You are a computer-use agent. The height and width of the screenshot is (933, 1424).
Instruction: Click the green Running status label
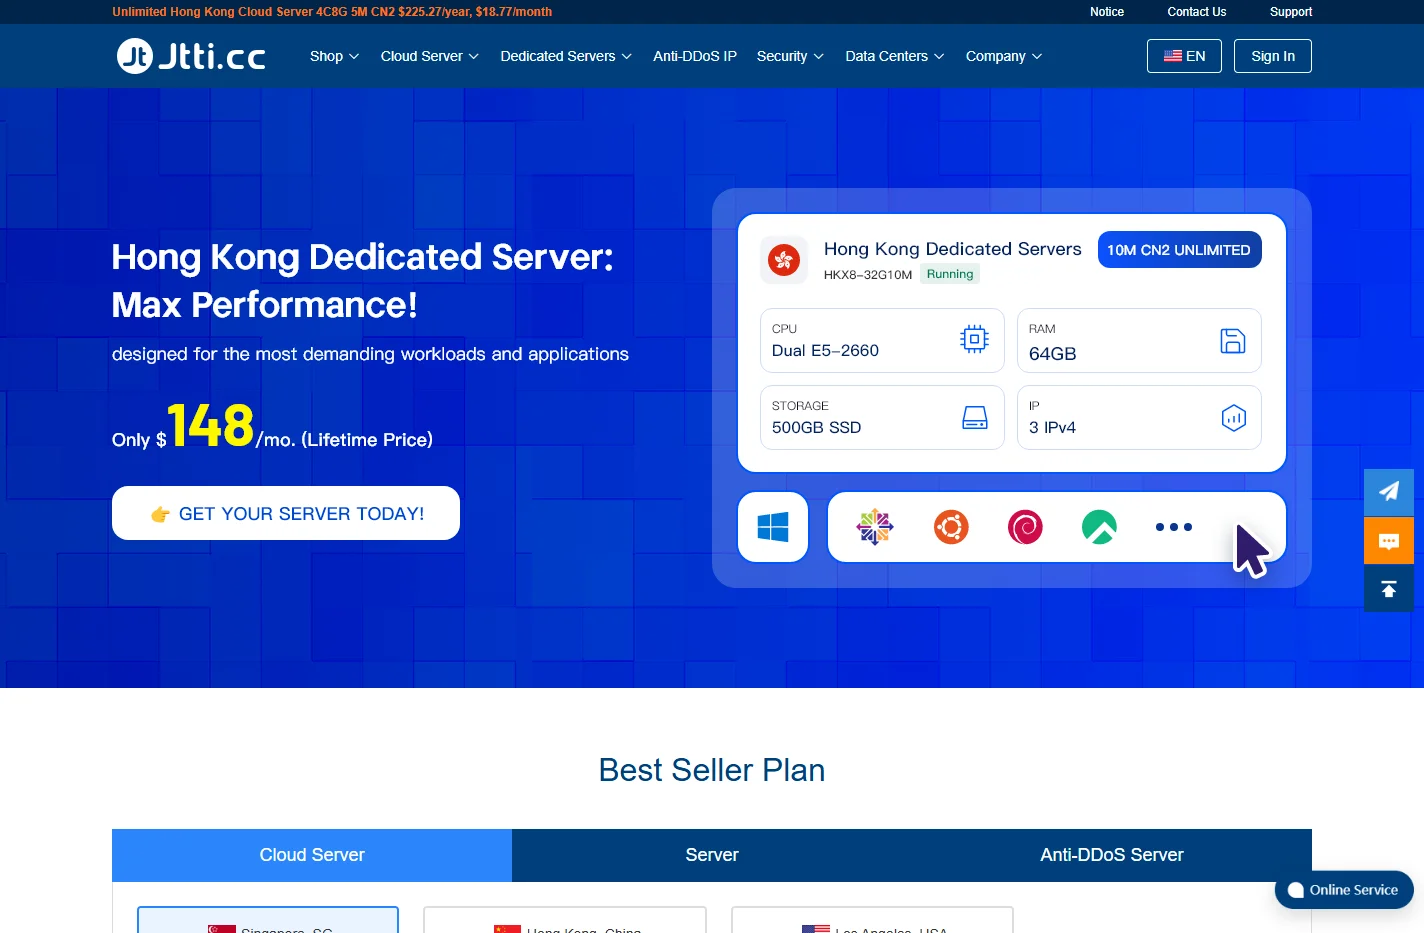pos(950,274)
